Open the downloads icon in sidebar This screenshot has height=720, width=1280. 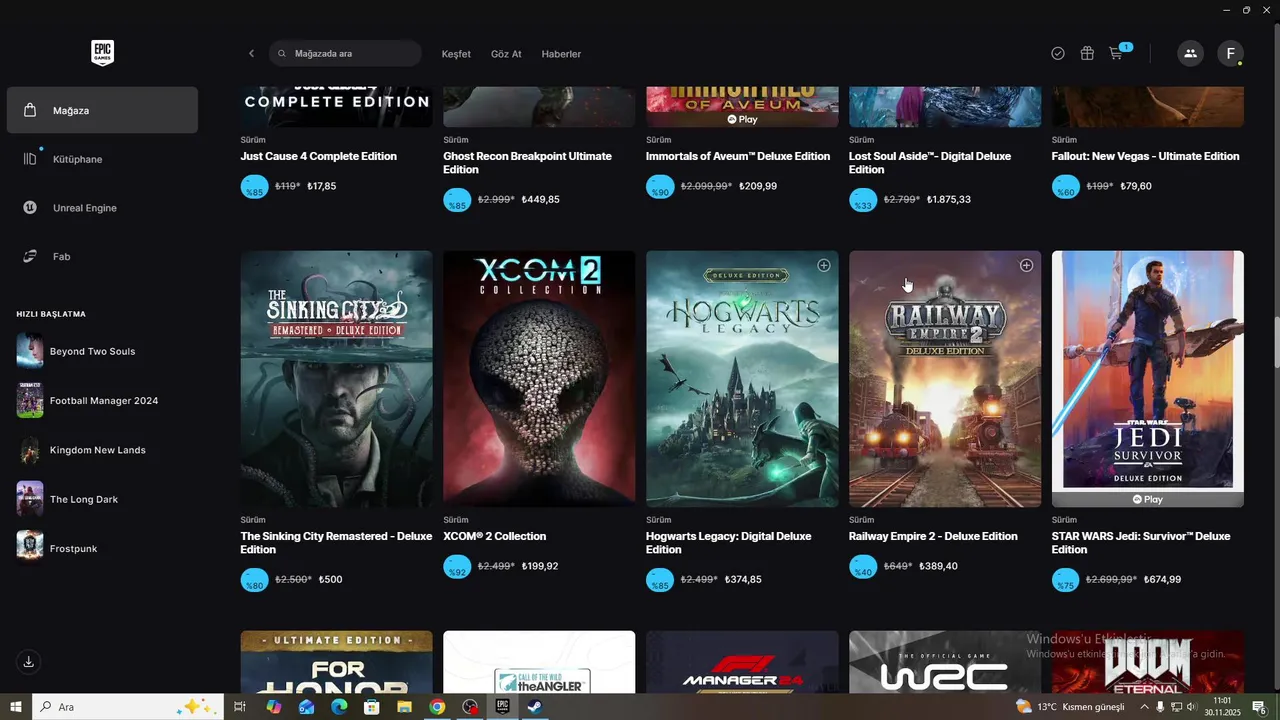coord(29,662)
